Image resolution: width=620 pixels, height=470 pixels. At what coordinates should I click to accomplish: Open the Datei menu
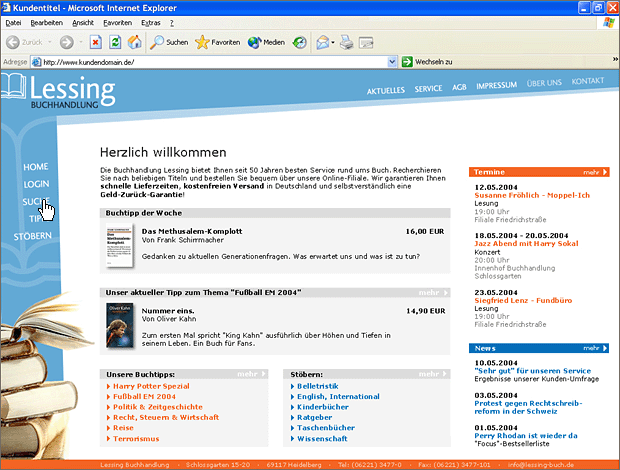point(13,23)
